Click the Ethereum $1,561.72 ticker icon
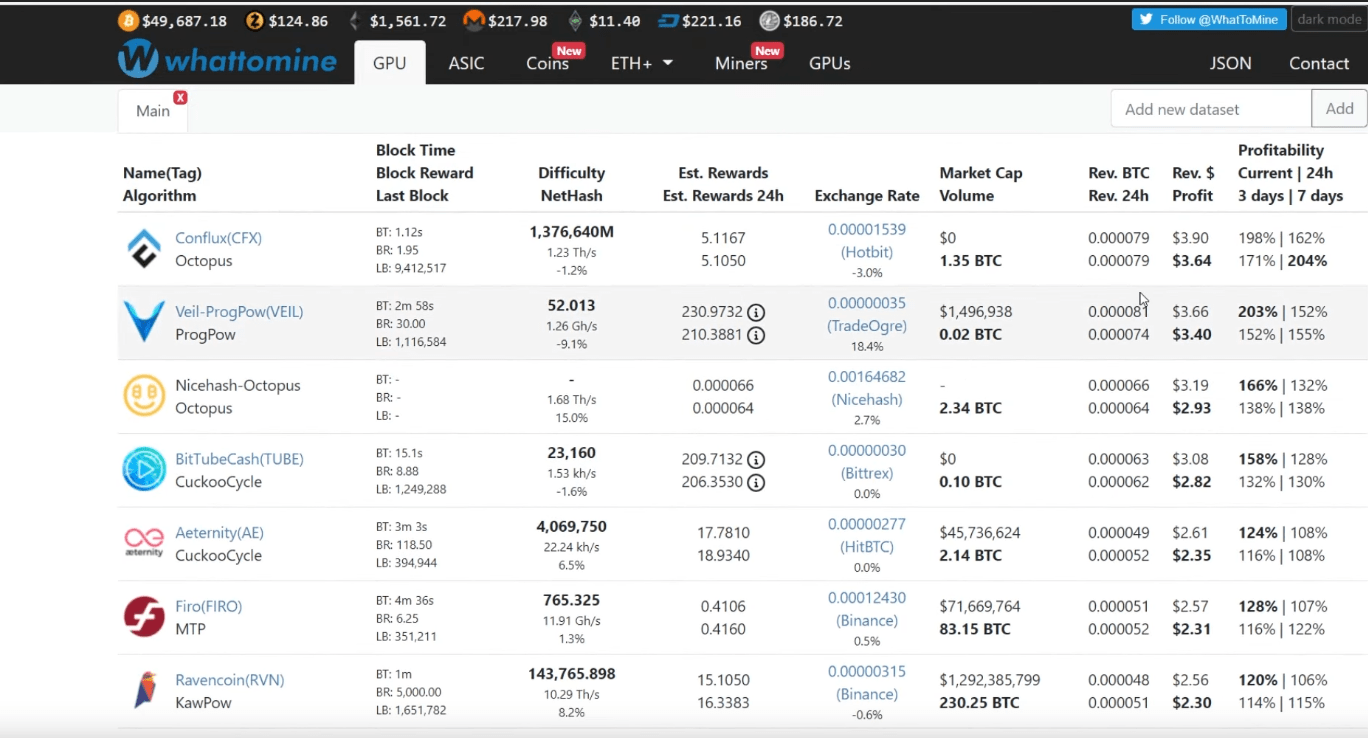 pos(357,21)
